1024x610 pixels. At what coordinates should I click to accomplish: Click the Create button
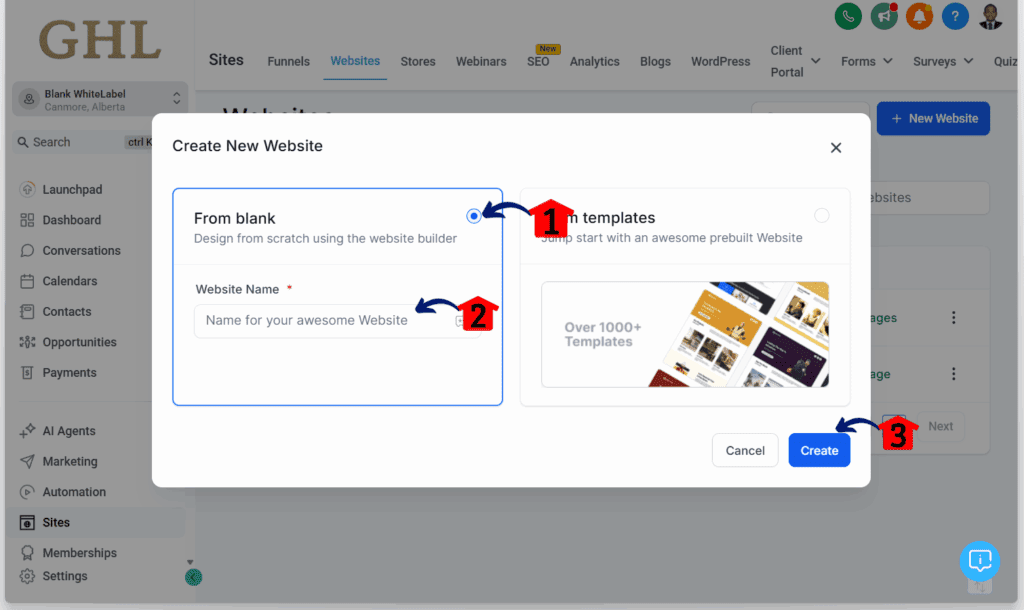[x=819, y=451]
